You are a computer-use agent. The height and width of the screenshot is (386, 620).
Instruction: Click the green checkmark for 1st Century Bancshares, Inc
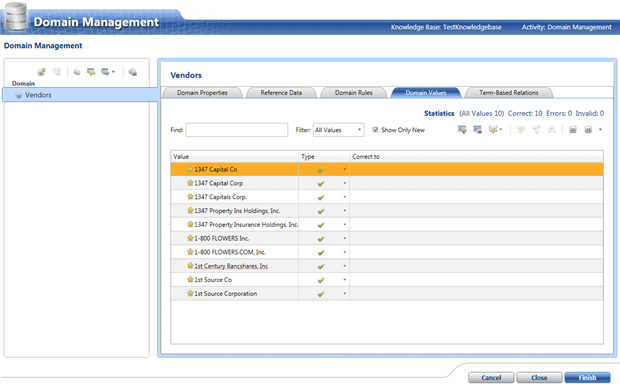(321, 267)
